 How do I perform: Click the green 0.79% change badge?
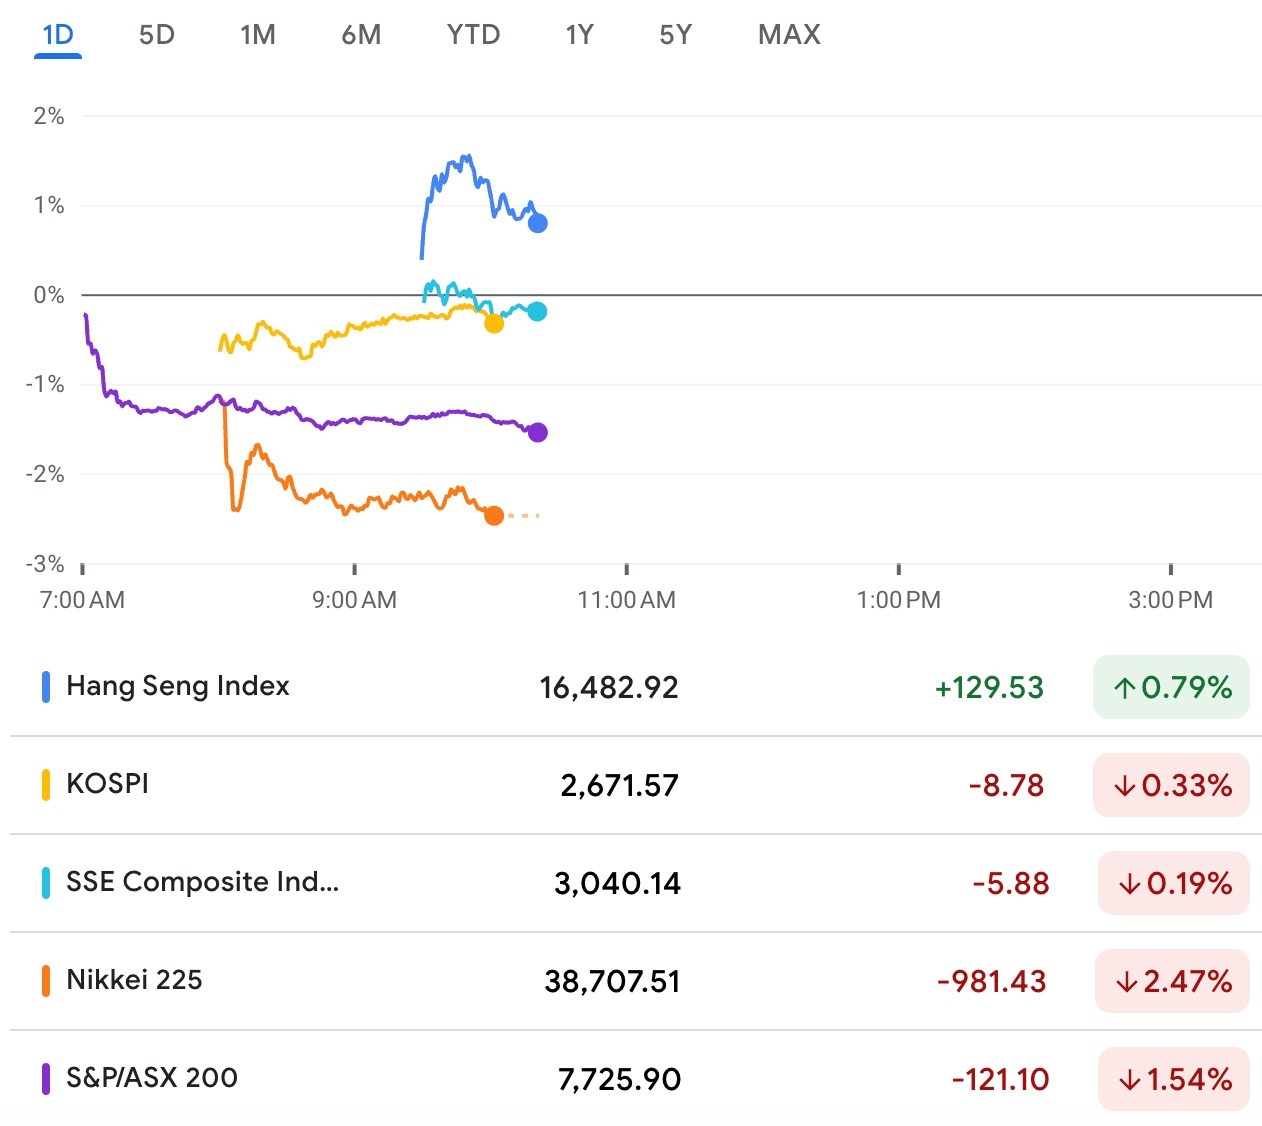coord(1171,687)
